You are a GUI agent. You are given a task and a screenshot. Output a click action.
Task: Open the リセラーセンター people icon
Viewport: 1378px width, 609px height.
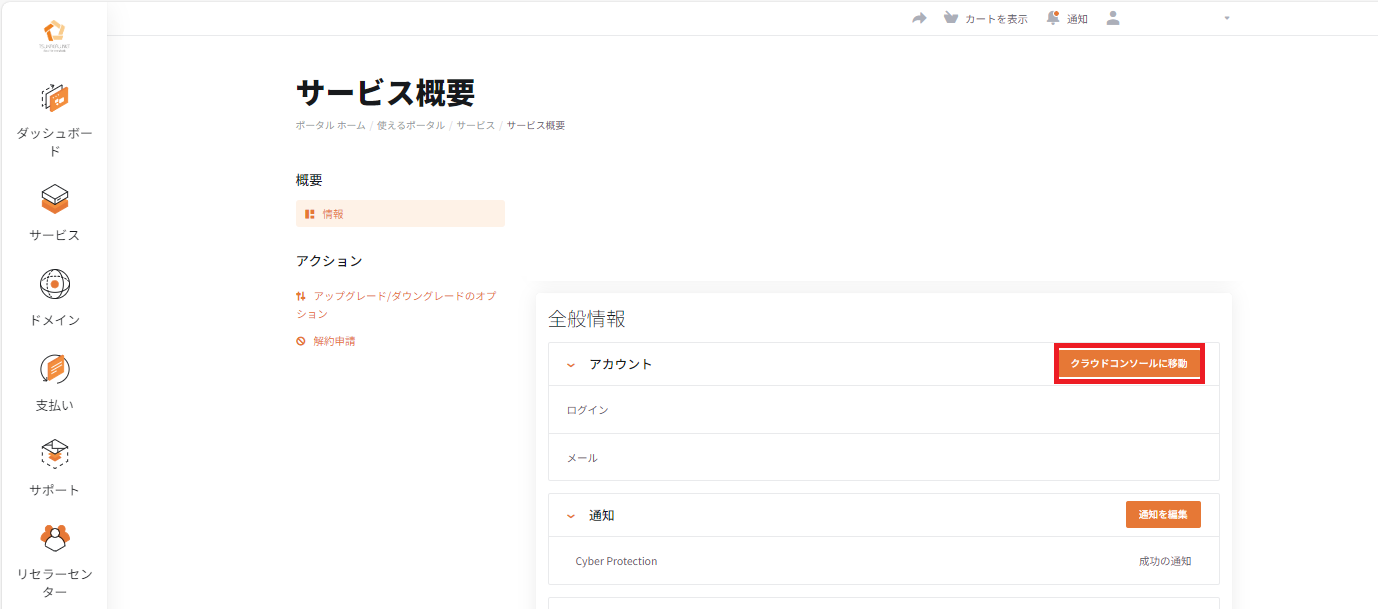click(54, 538)
